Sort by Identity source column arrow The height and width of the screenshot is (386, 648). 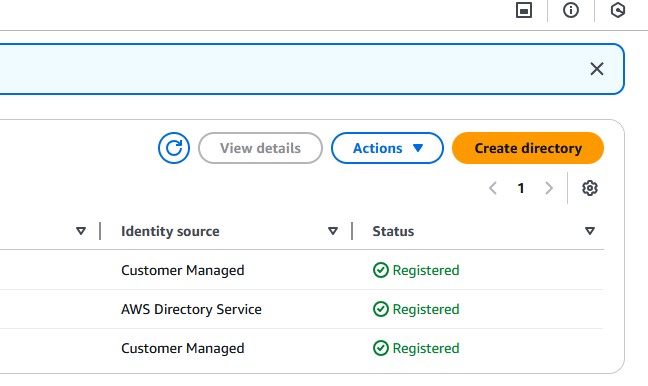tap(333, 231)
